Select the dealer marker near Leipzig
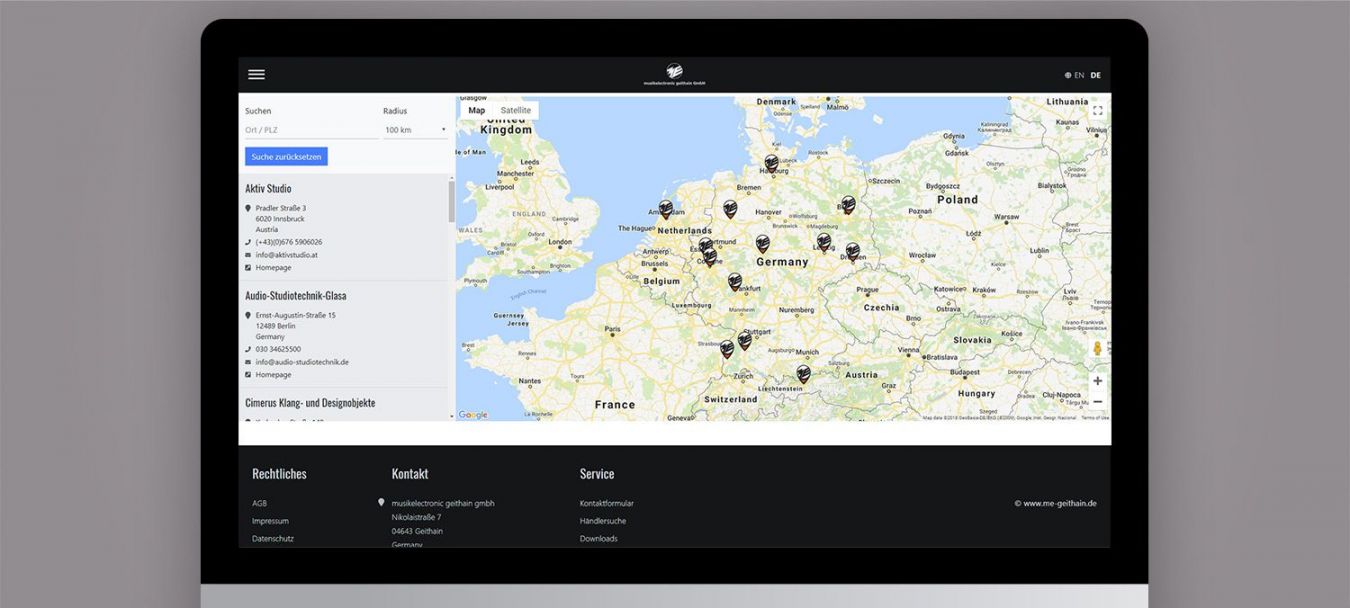 [x=823, y=242]
